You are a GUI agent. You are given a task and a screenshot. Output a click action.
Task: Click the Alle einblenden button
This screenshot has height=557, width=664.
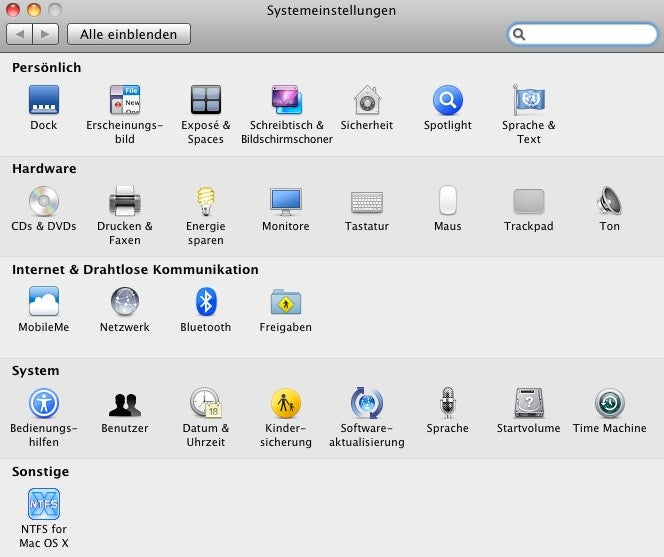coord(129,34)
